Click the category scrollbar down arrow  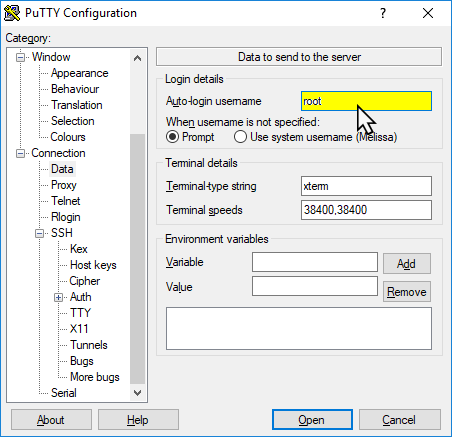click(x=137, y=393)
